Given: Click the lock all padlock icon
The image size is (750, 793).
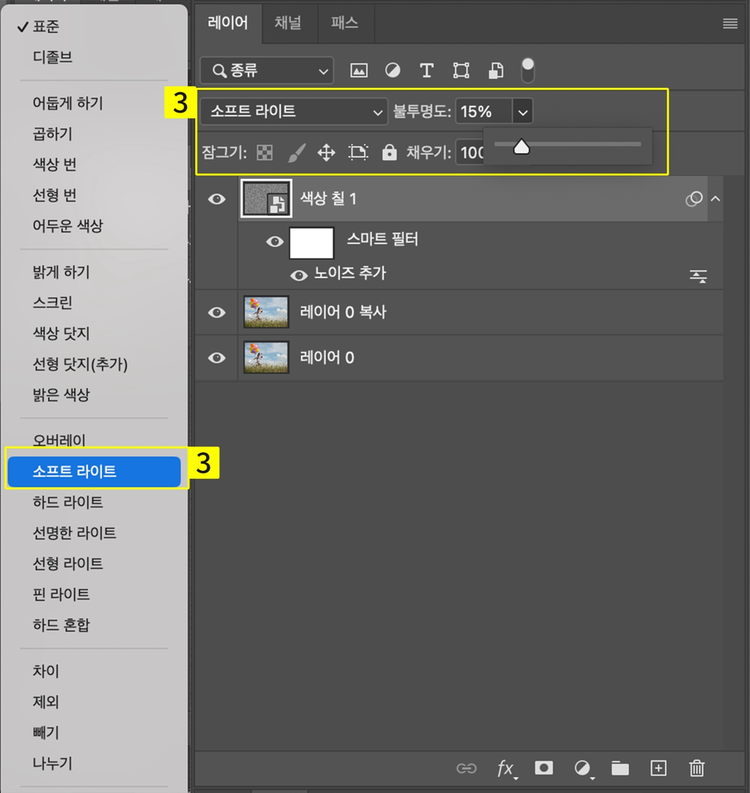Looking at the screenshot, I should point(389,152).
